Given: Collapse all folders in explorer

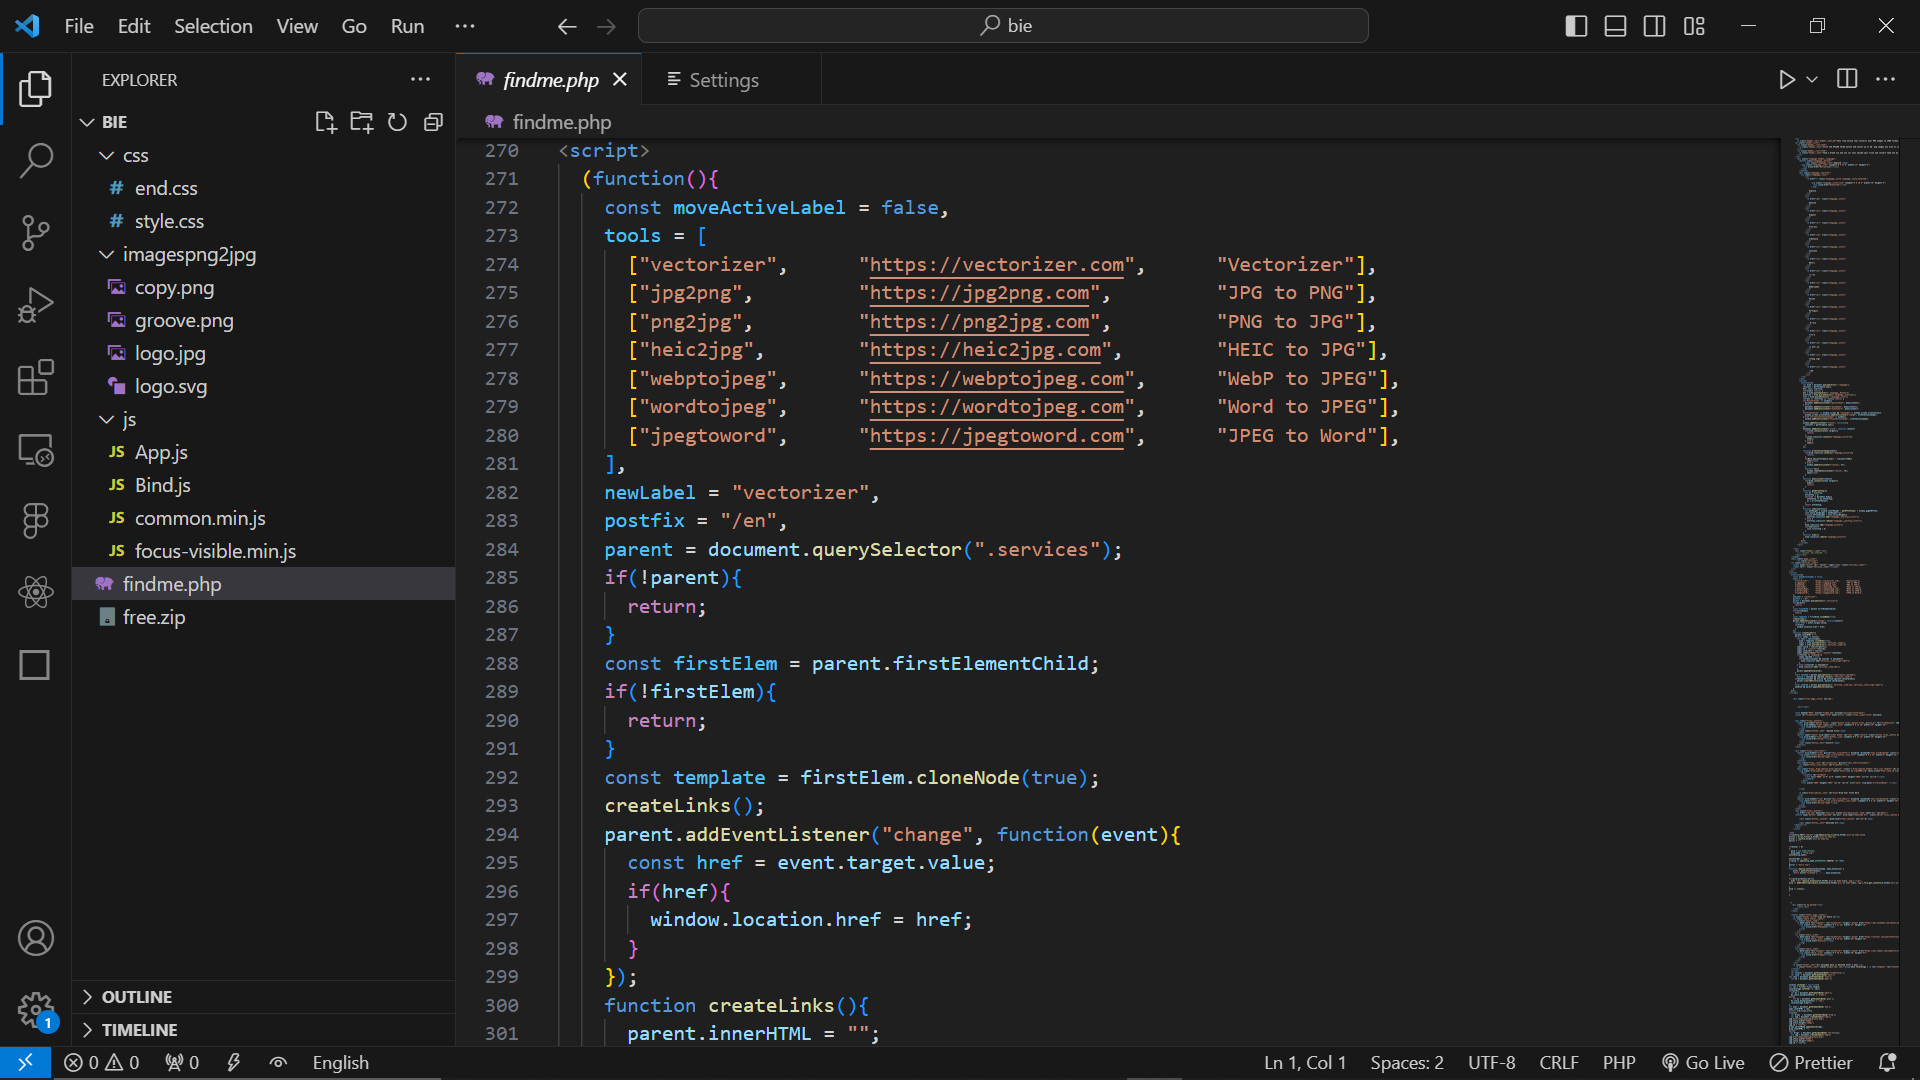Looking at the screenshot, I should point(433,122).
